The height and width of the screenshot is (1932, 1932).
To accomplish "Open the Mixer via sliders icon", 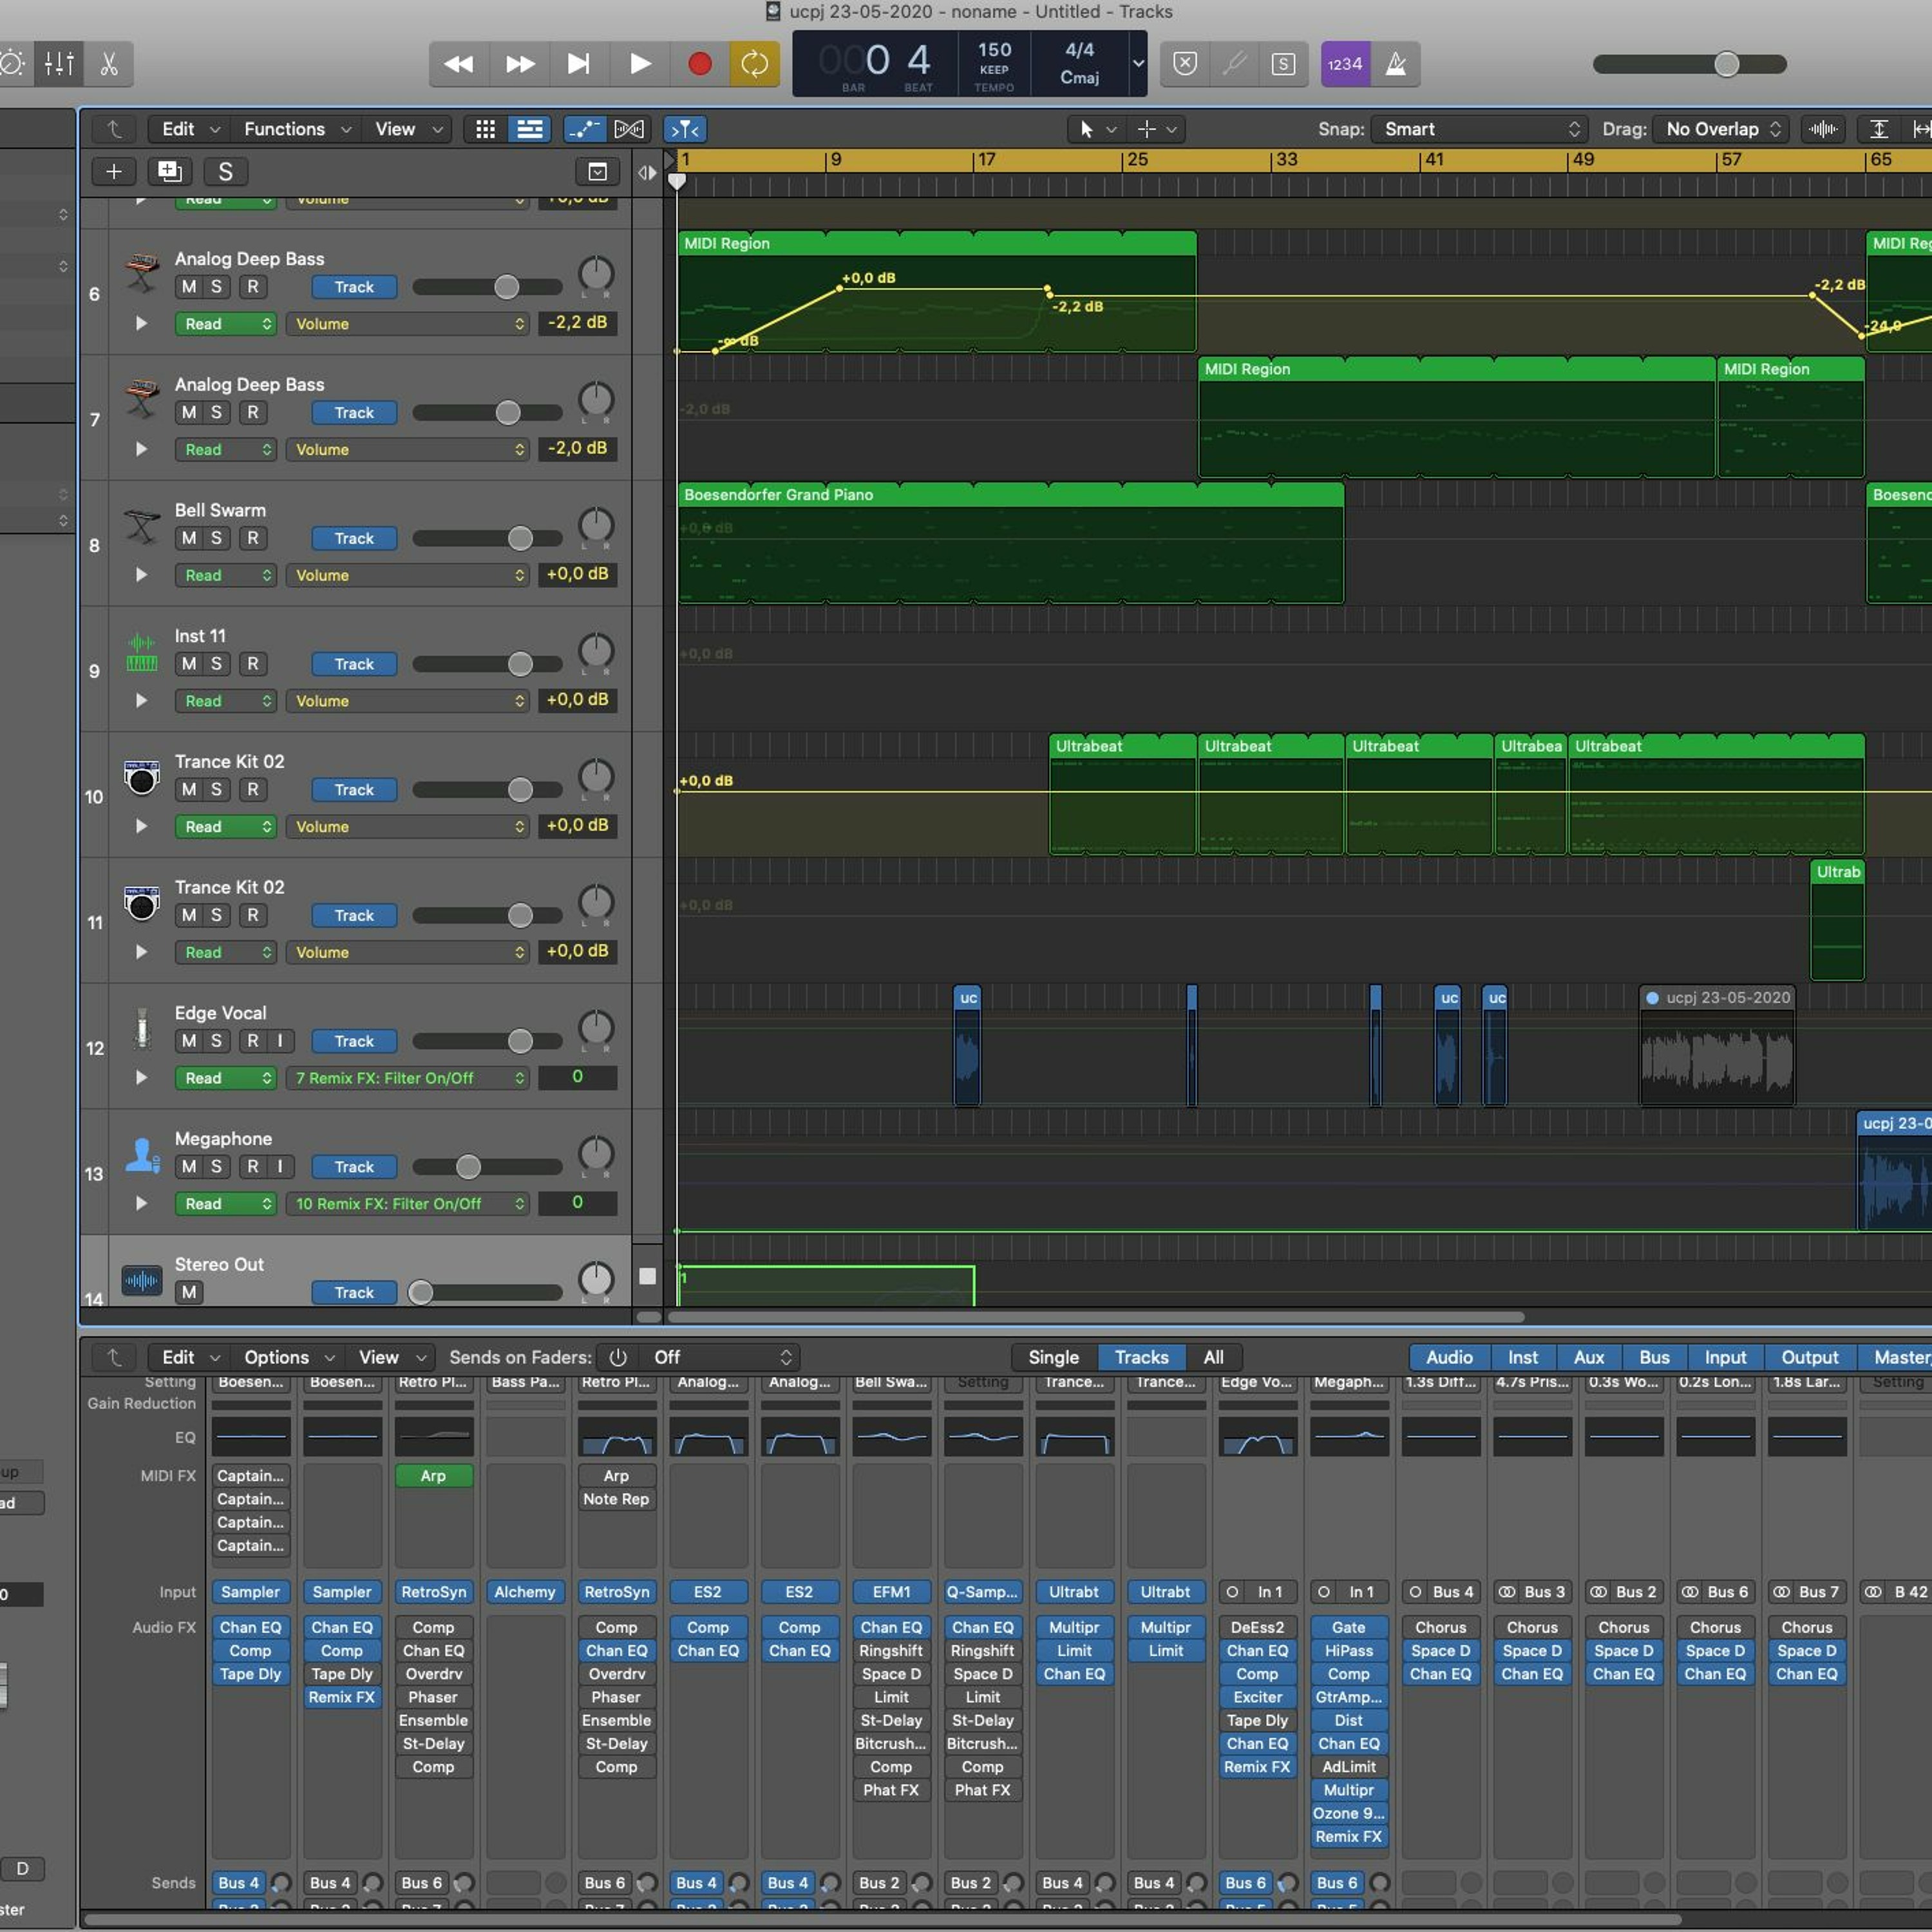I will click(59, 64).
